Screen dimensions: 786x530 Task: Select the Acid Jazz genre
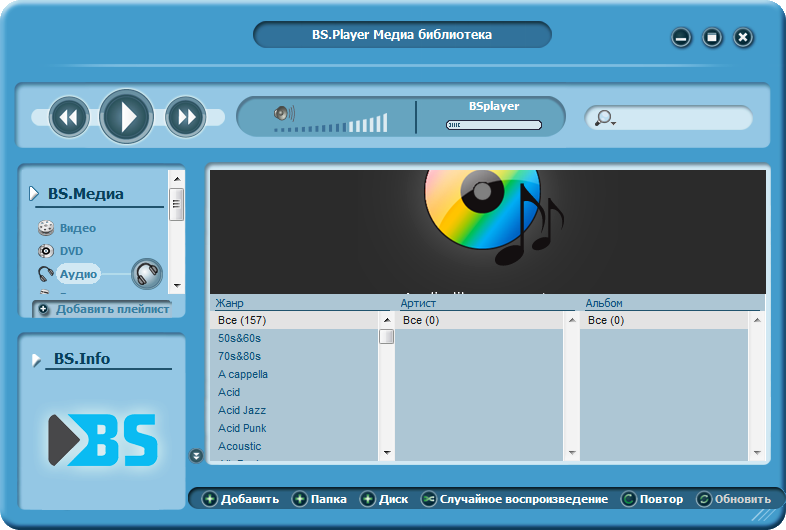coord(242,410)
